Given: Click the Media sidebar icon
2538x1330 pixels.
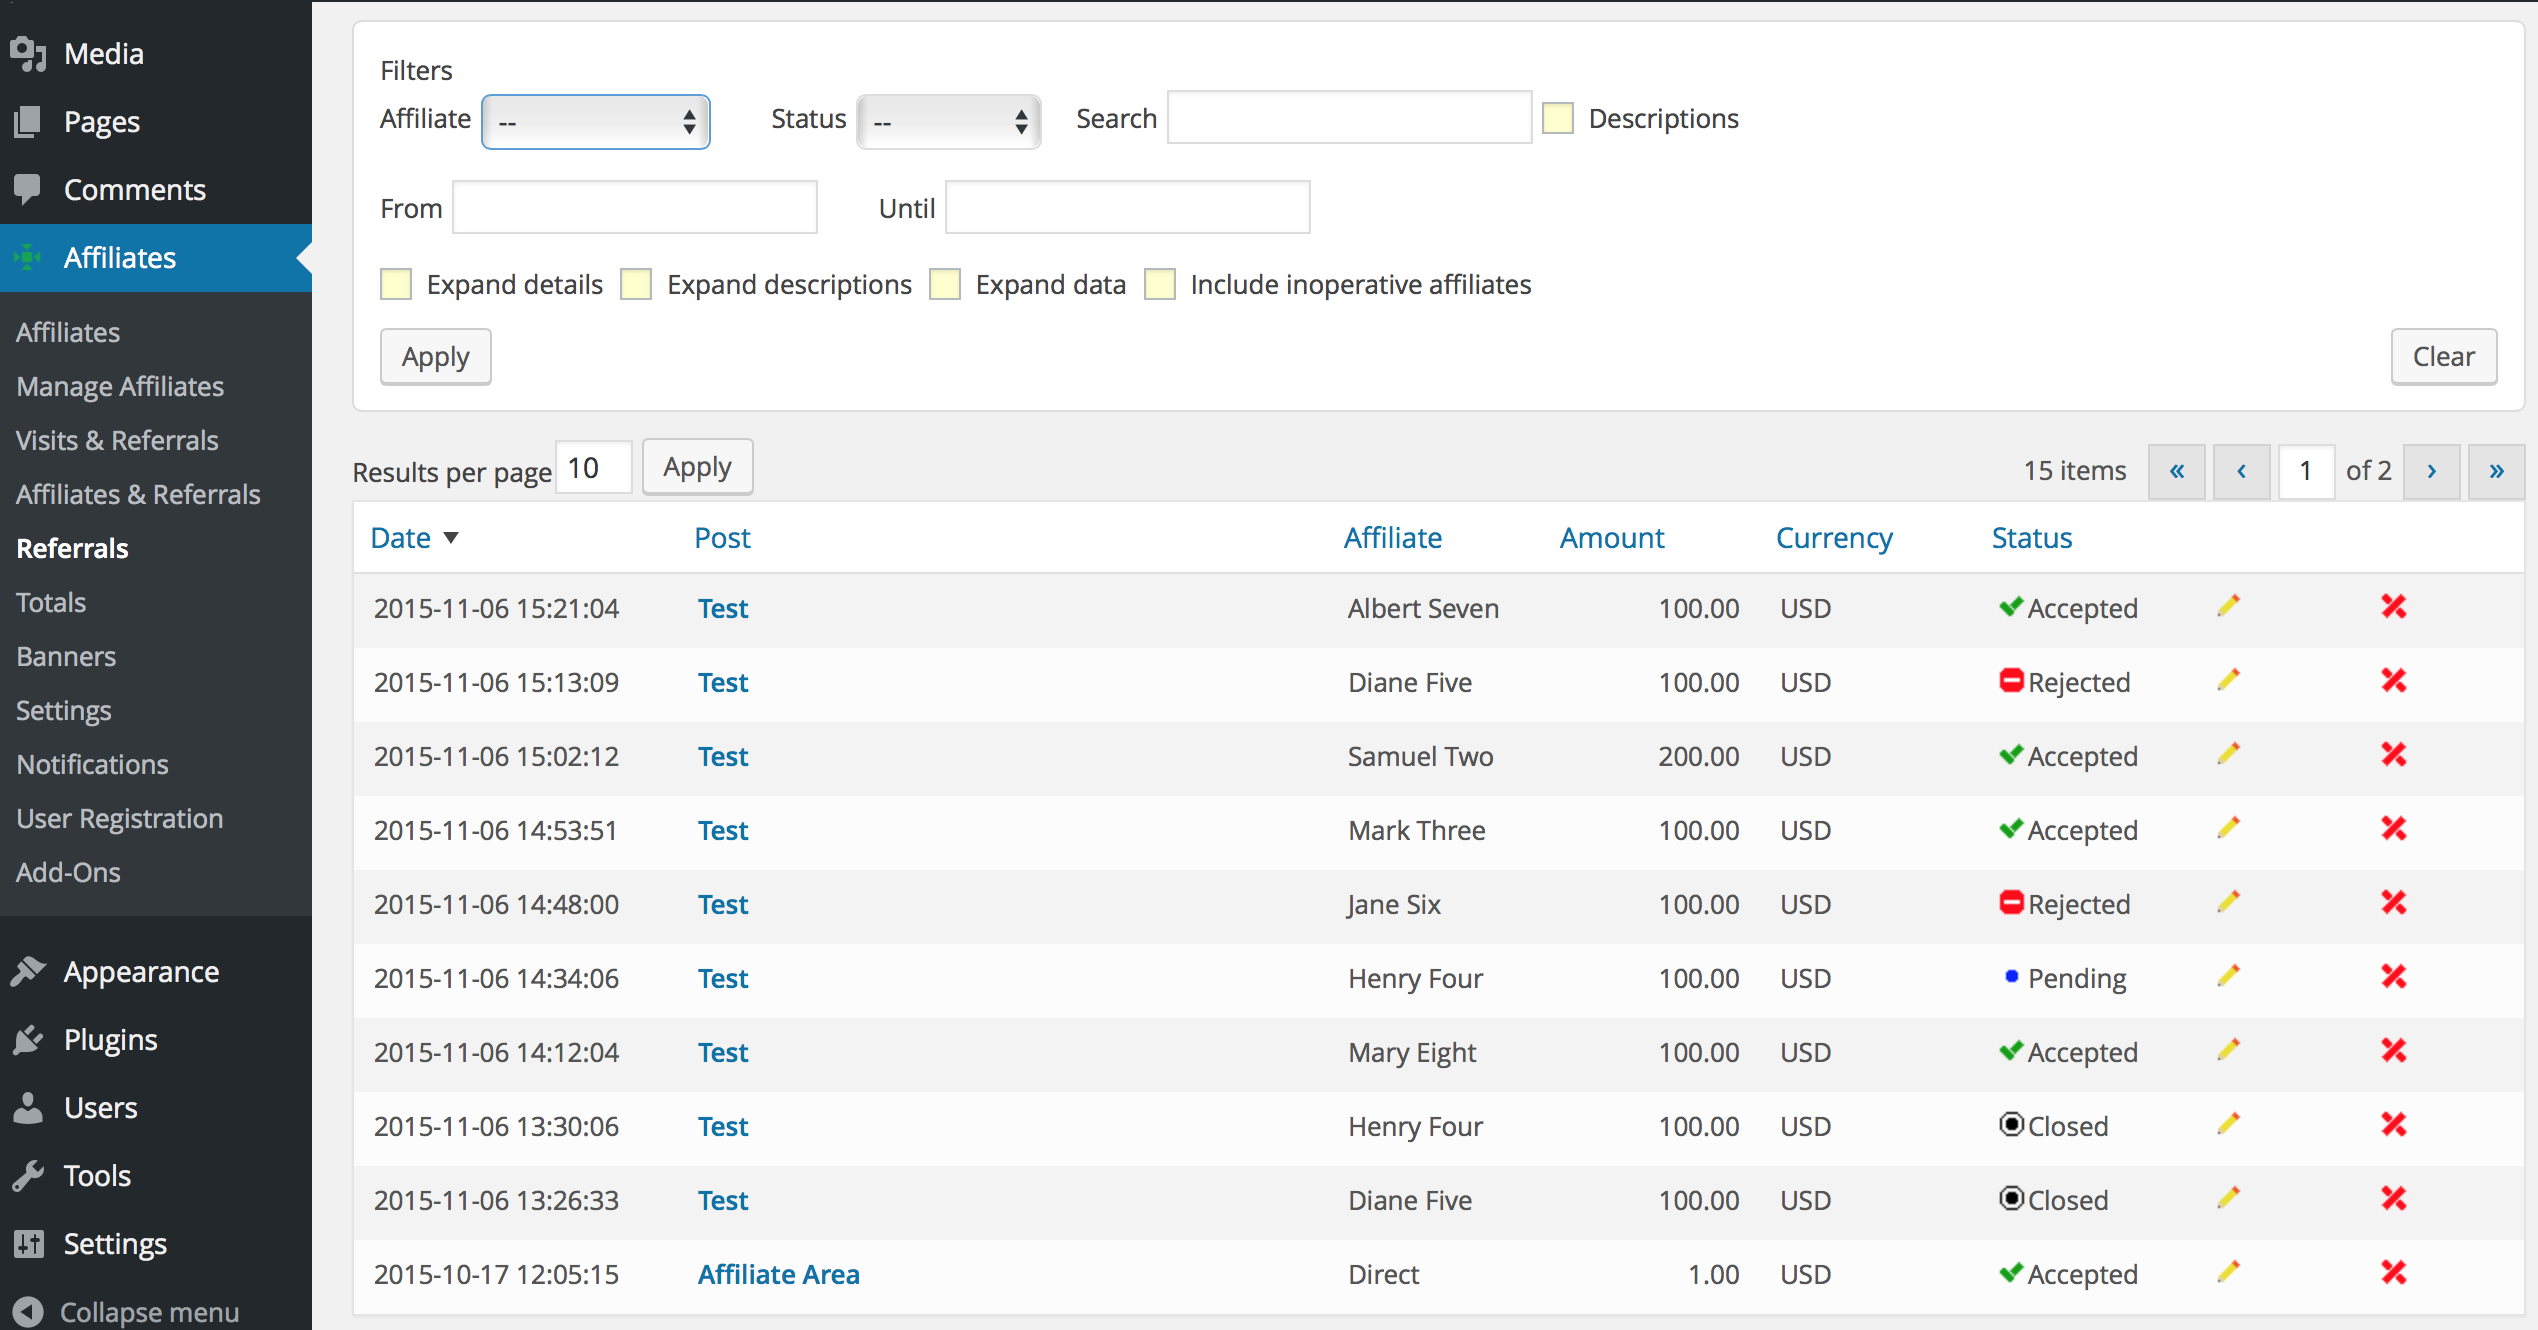Looking at the screenshot, I should (28, 54).
